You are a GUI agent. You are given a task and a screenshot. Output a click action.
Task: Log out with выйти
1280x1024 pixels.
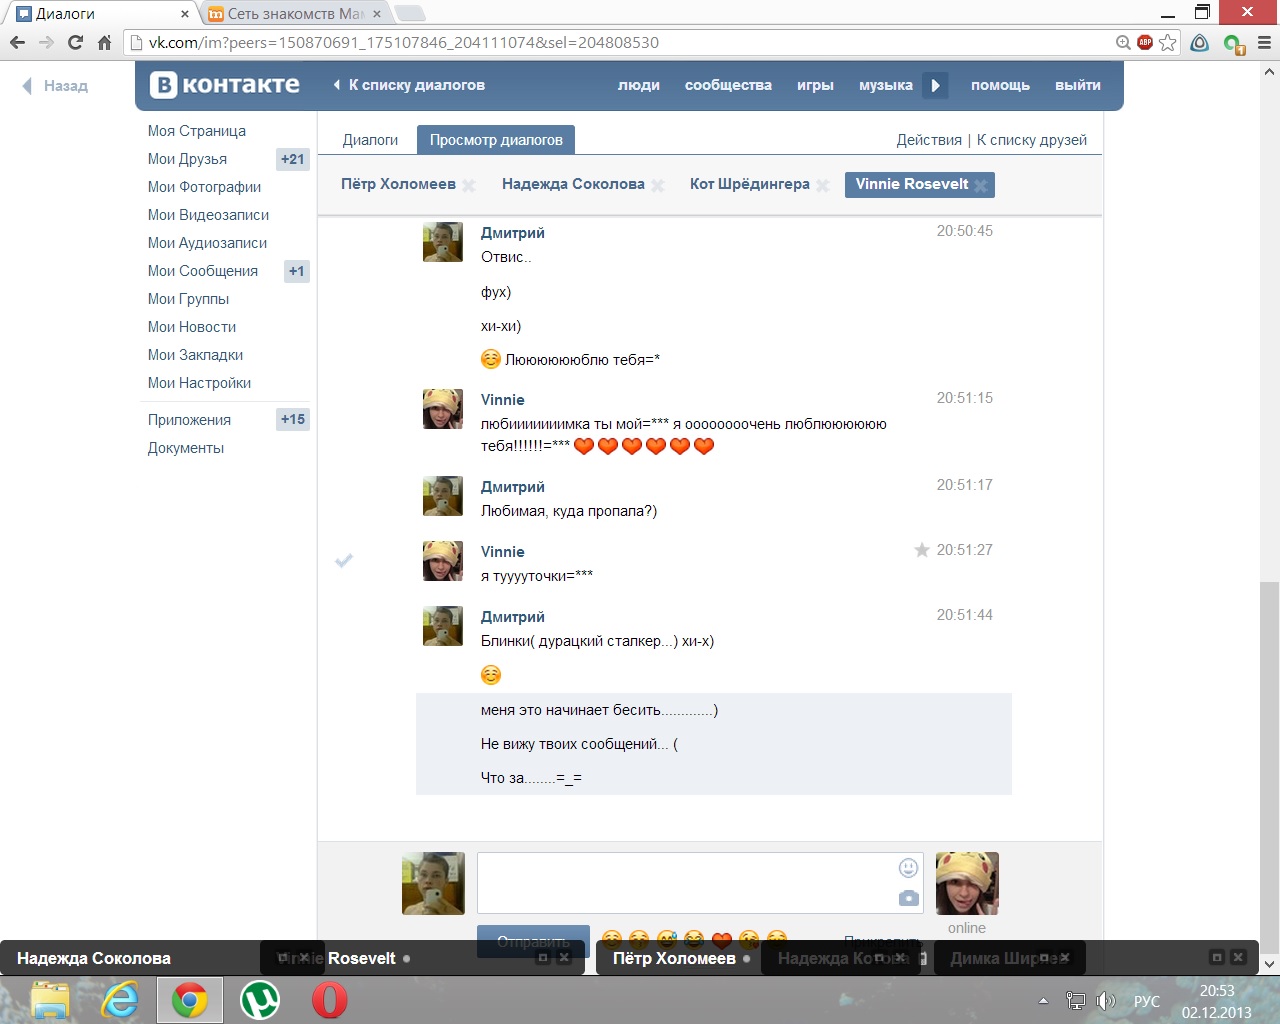(x=1078, y=85)
